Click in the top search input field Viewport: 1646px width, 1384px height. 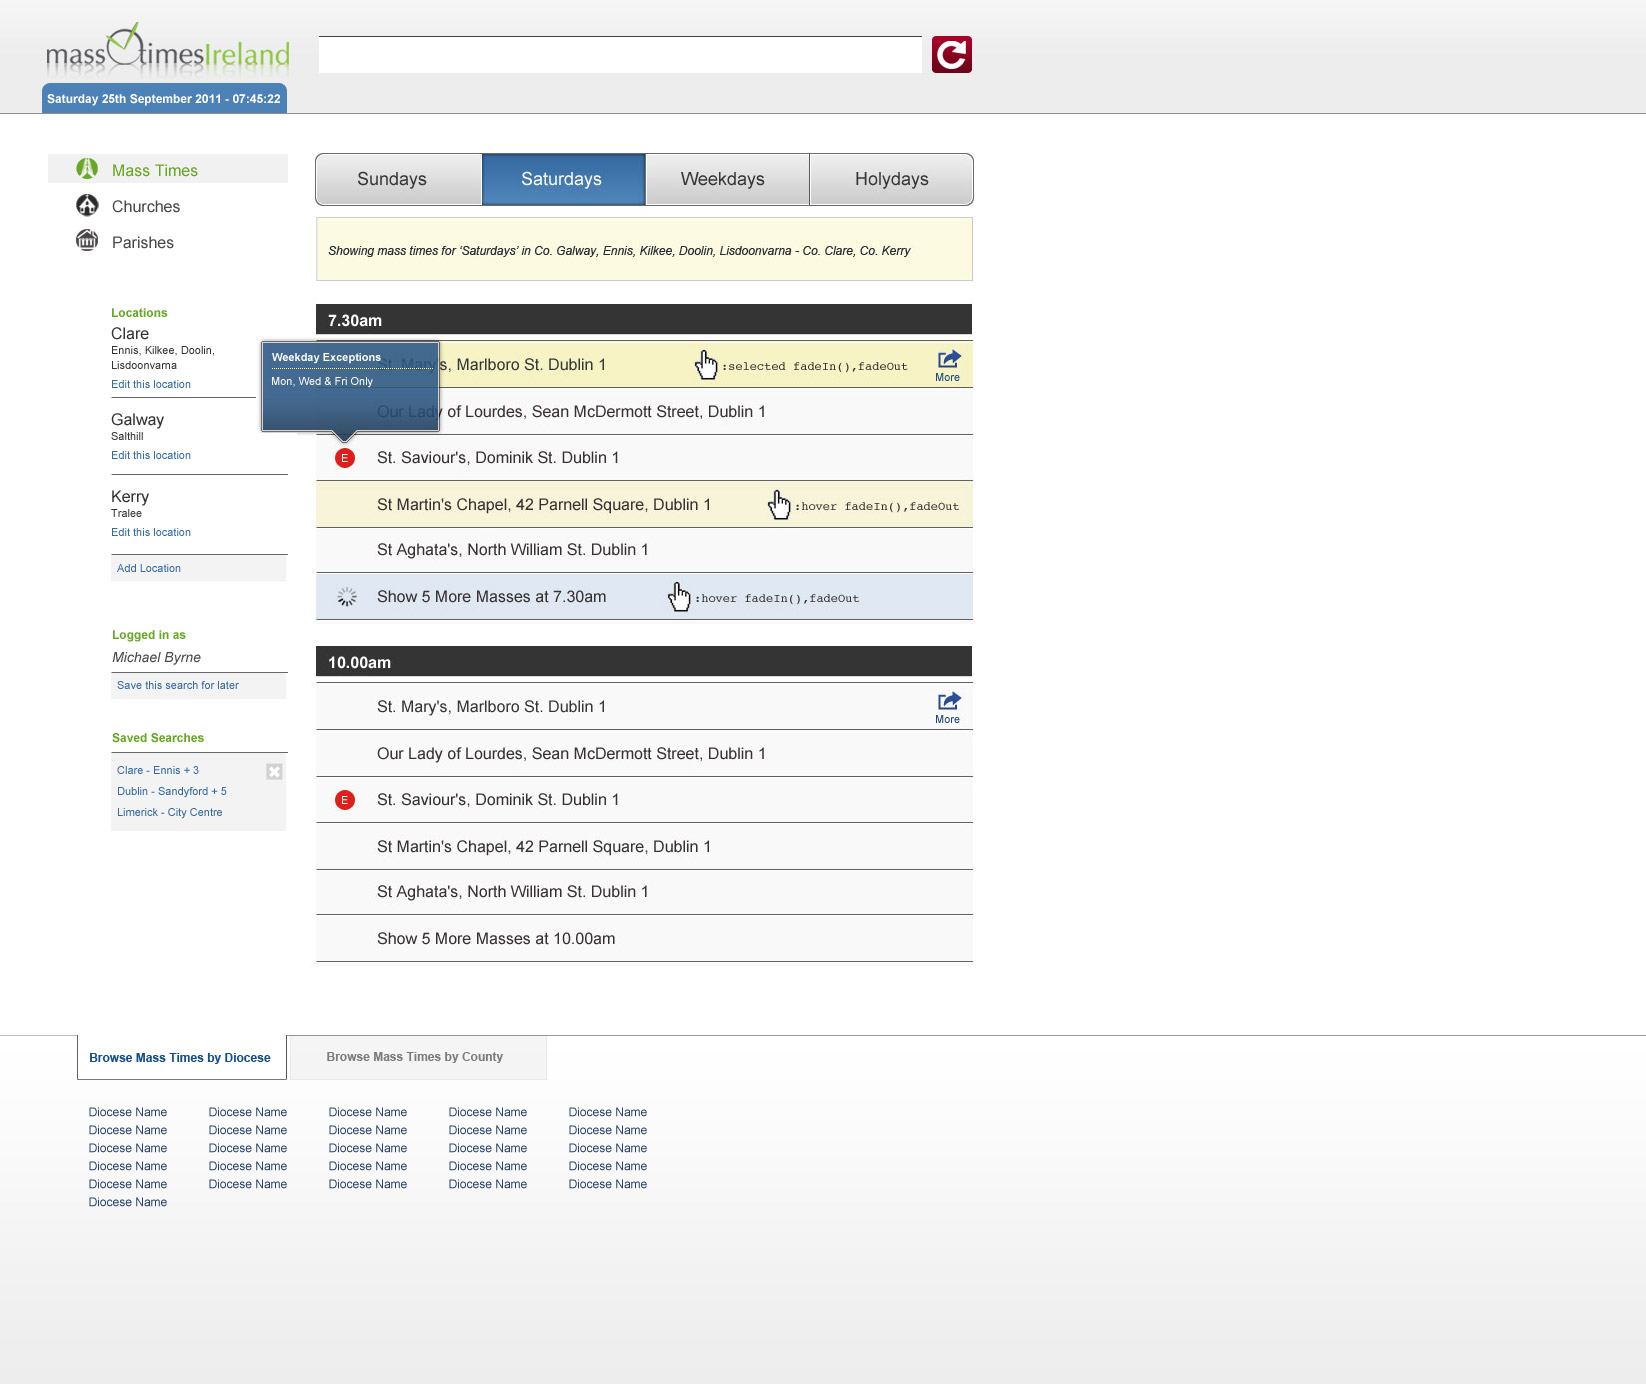pyautogui.click(x=620, y=55)
